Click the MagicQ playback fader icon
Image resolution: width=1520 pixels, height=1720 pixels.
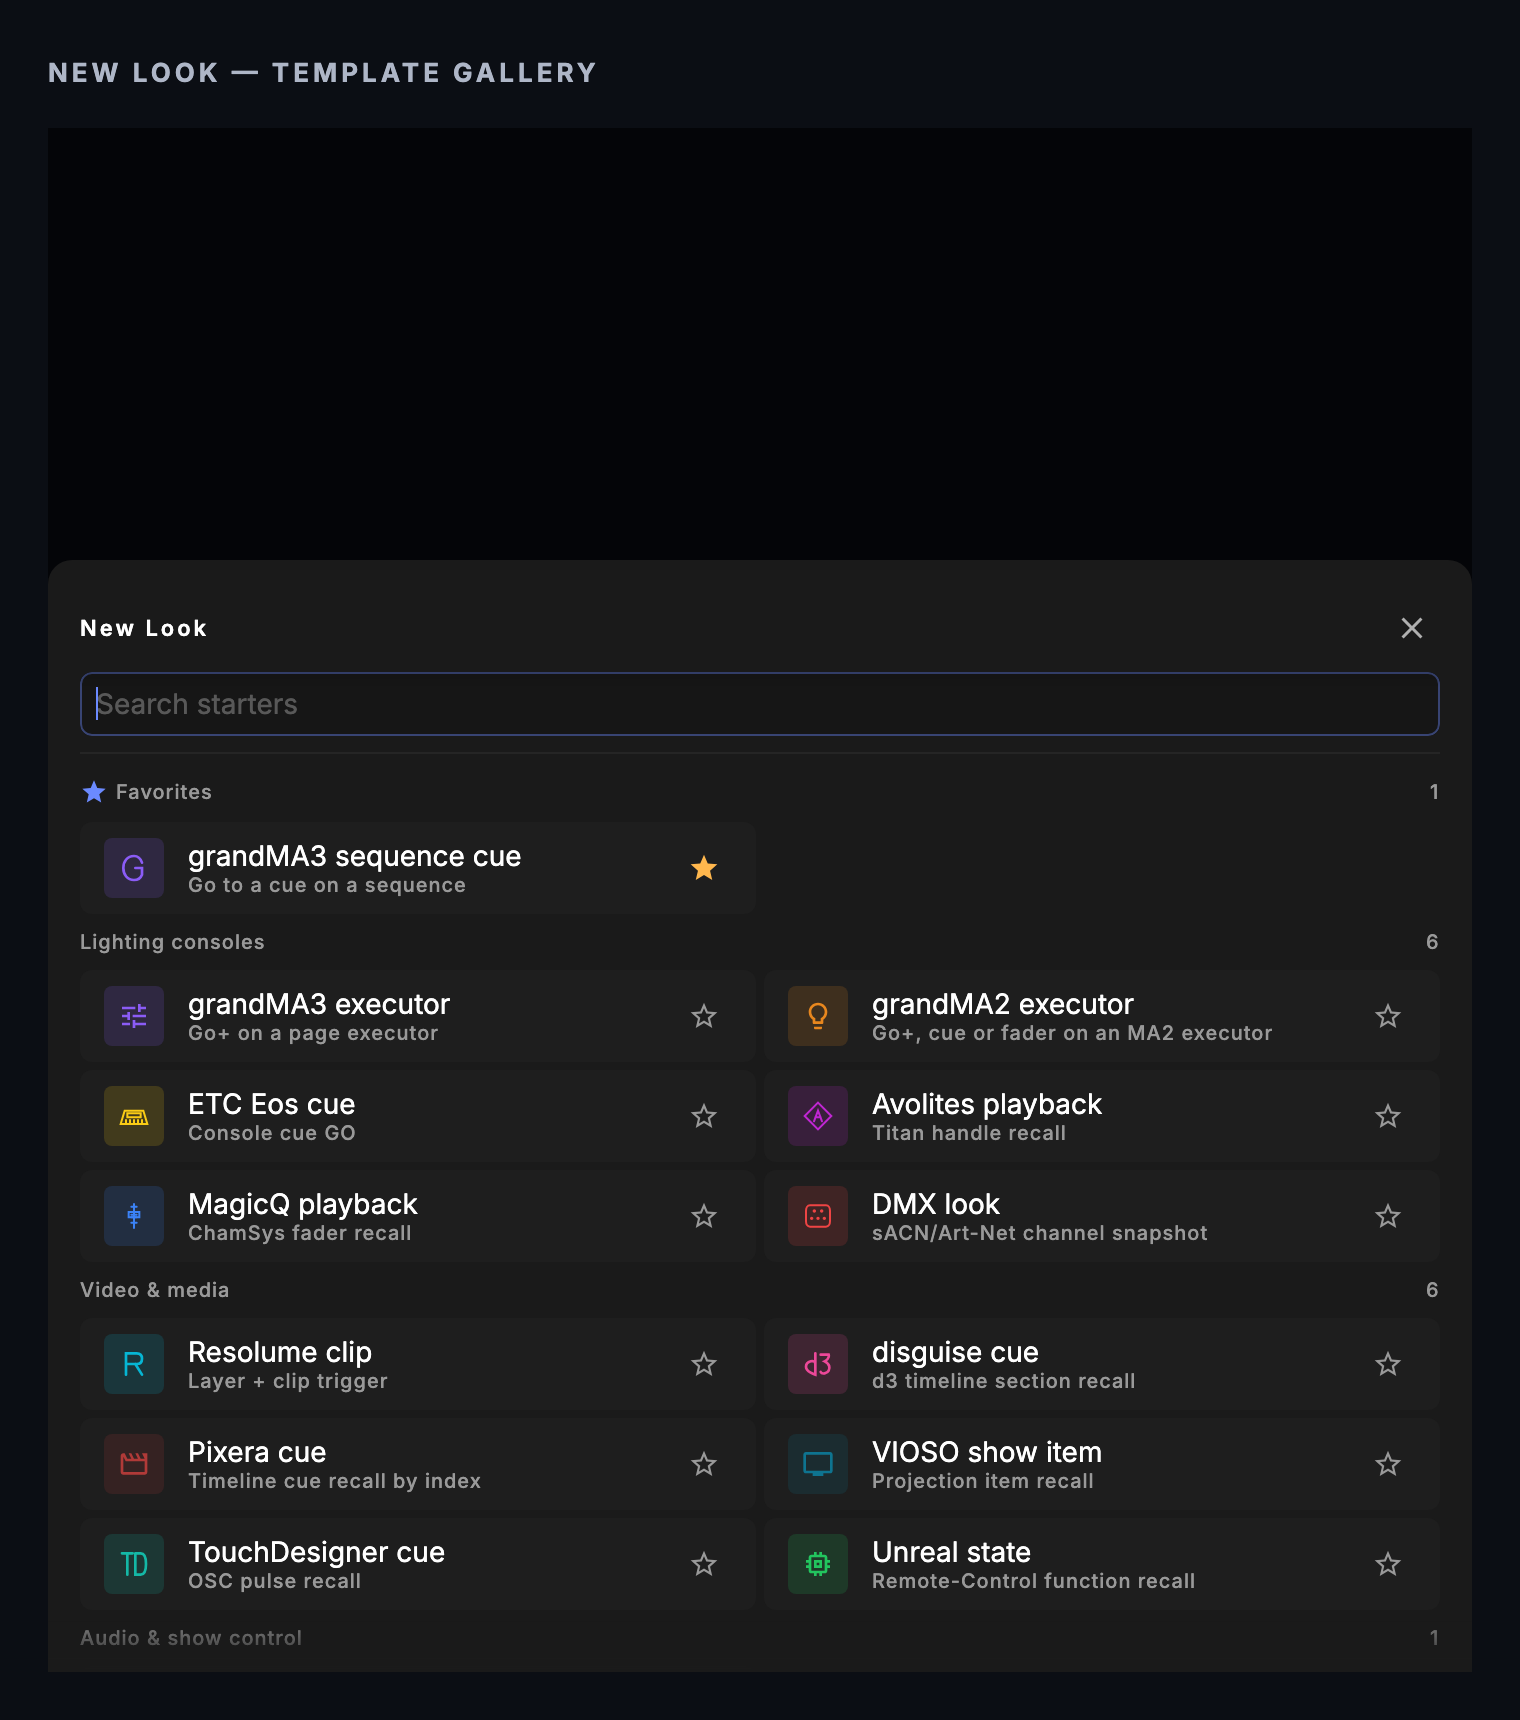[134, 1216]
